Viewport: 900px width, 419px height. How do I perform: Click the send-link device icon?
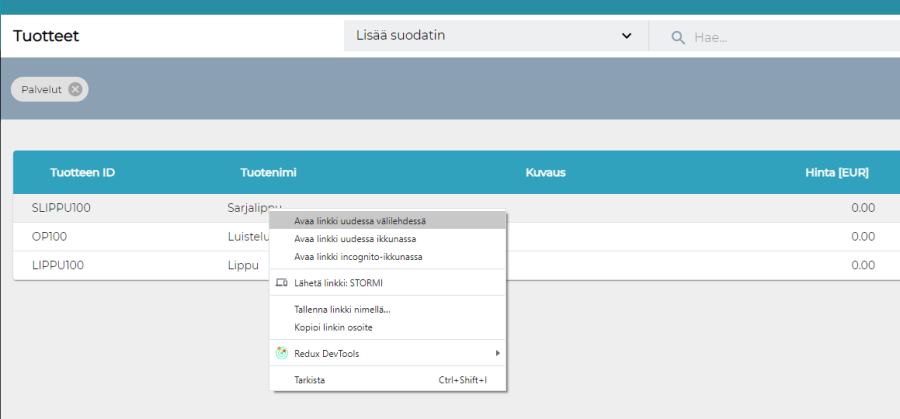coord(281,283)
